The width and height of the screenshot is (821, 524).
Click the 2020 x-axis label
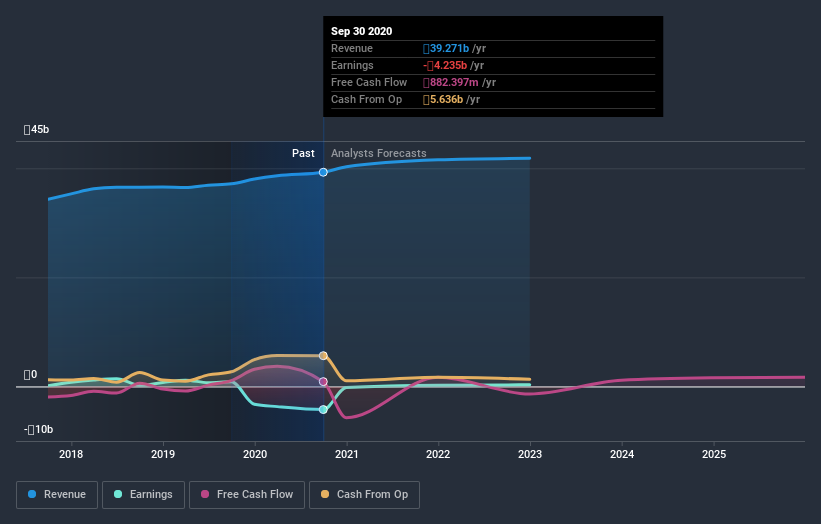point(255,454)
